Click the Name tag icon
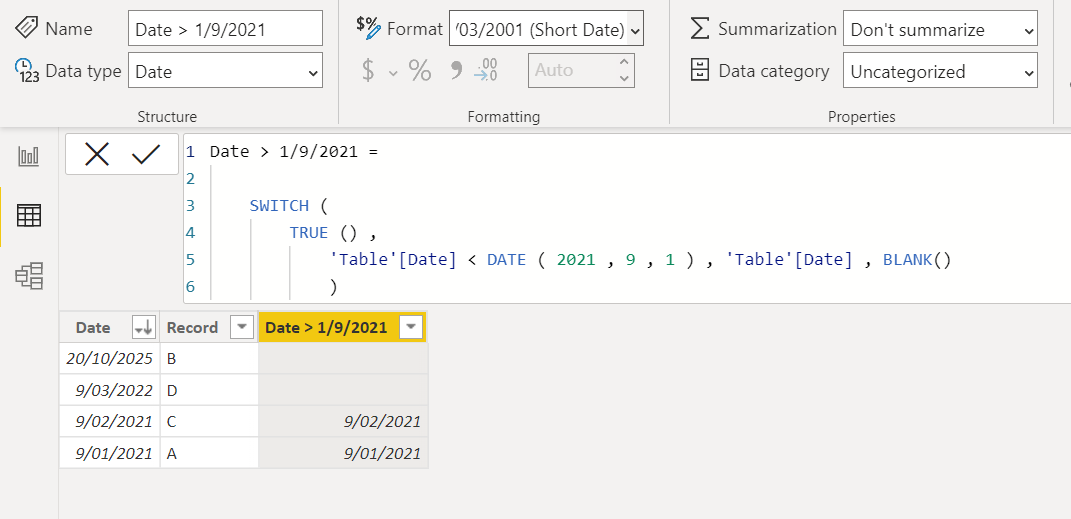Viewport: 1071px width, 519px height. point(27,29)
